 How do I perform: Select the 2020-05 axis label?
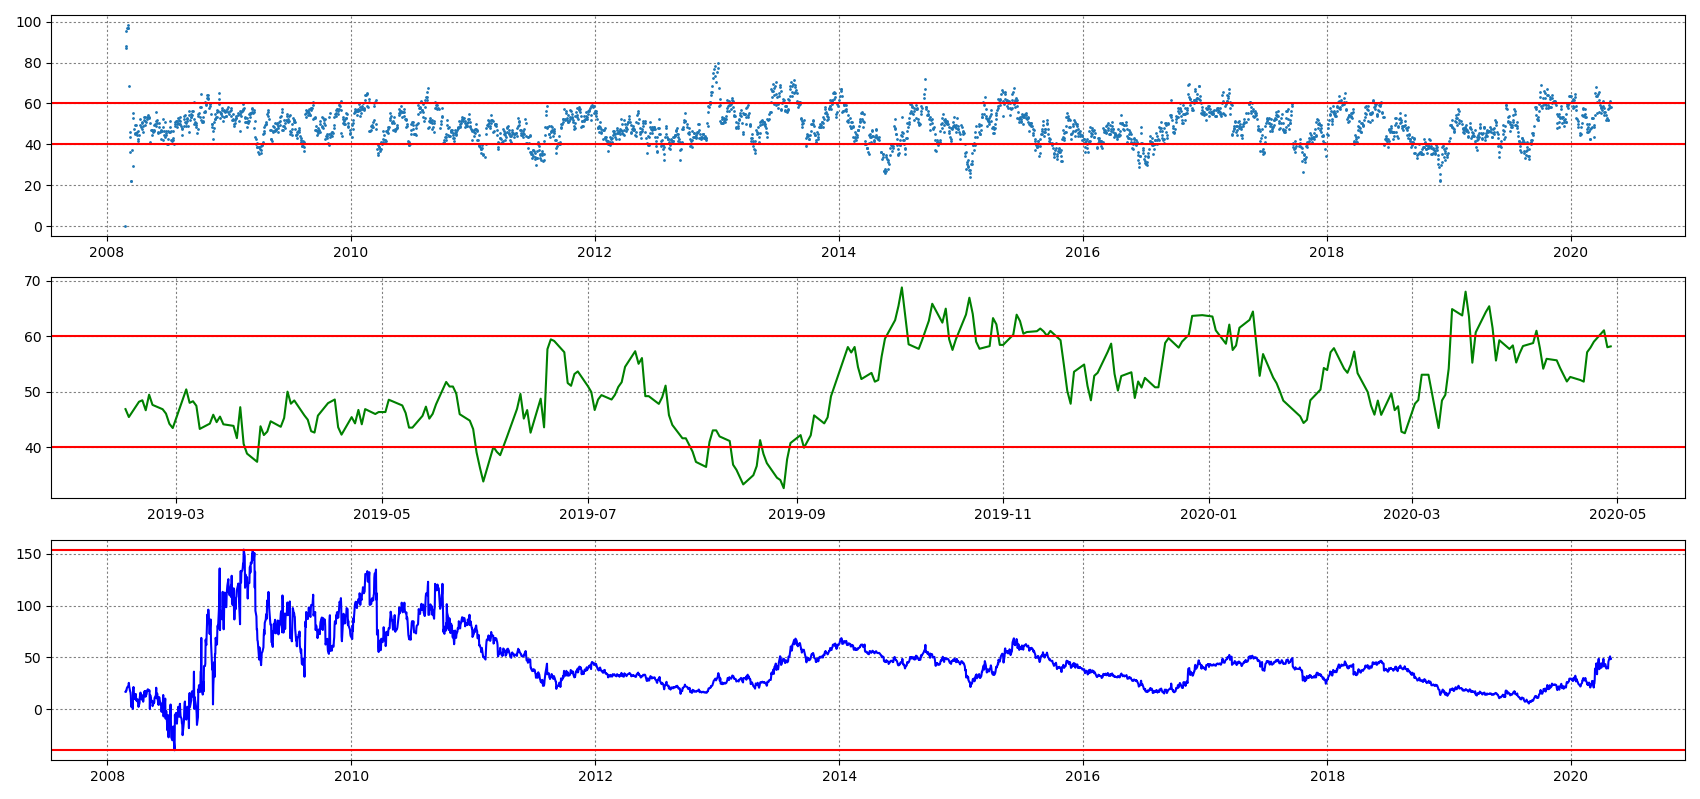1618,514
